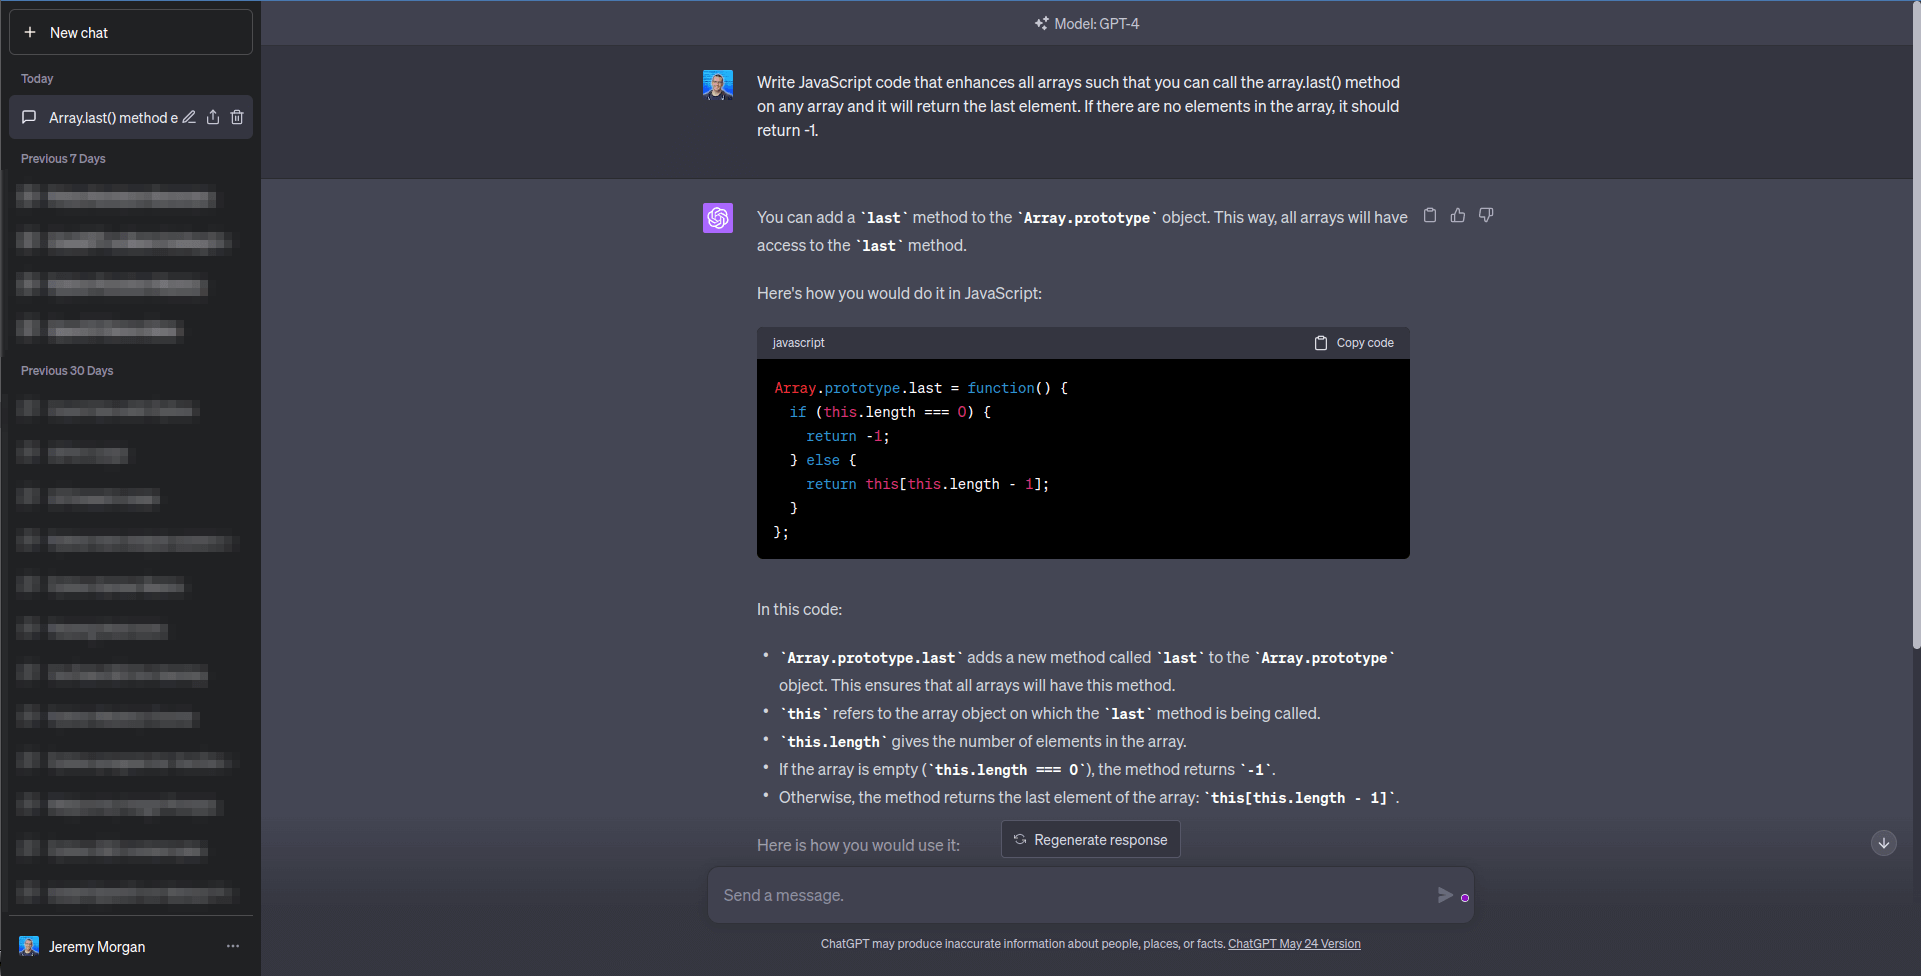Image resolution: width=1921 pixels, height=976 pixels.
Task: Give the response a thumbs up
Action: (1458, 215)
